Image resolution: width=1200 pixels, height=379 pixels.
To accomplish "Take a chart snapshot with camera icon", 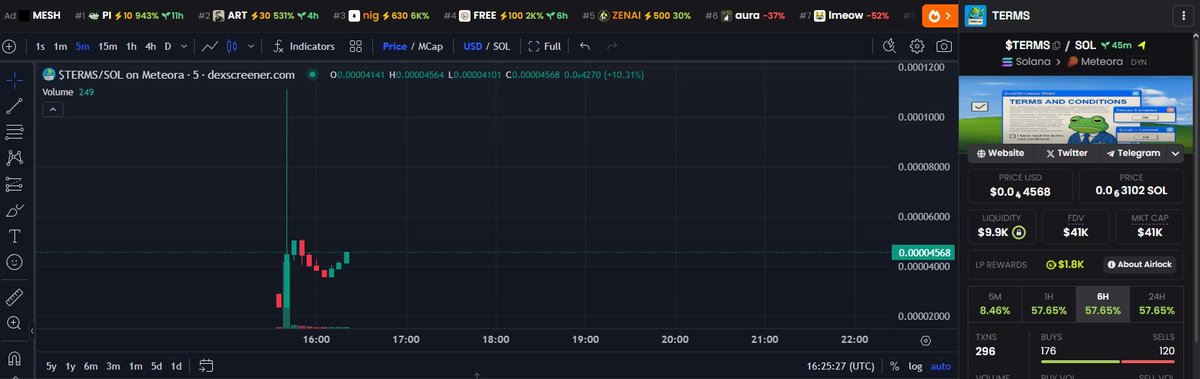I will tap(944, 46).
